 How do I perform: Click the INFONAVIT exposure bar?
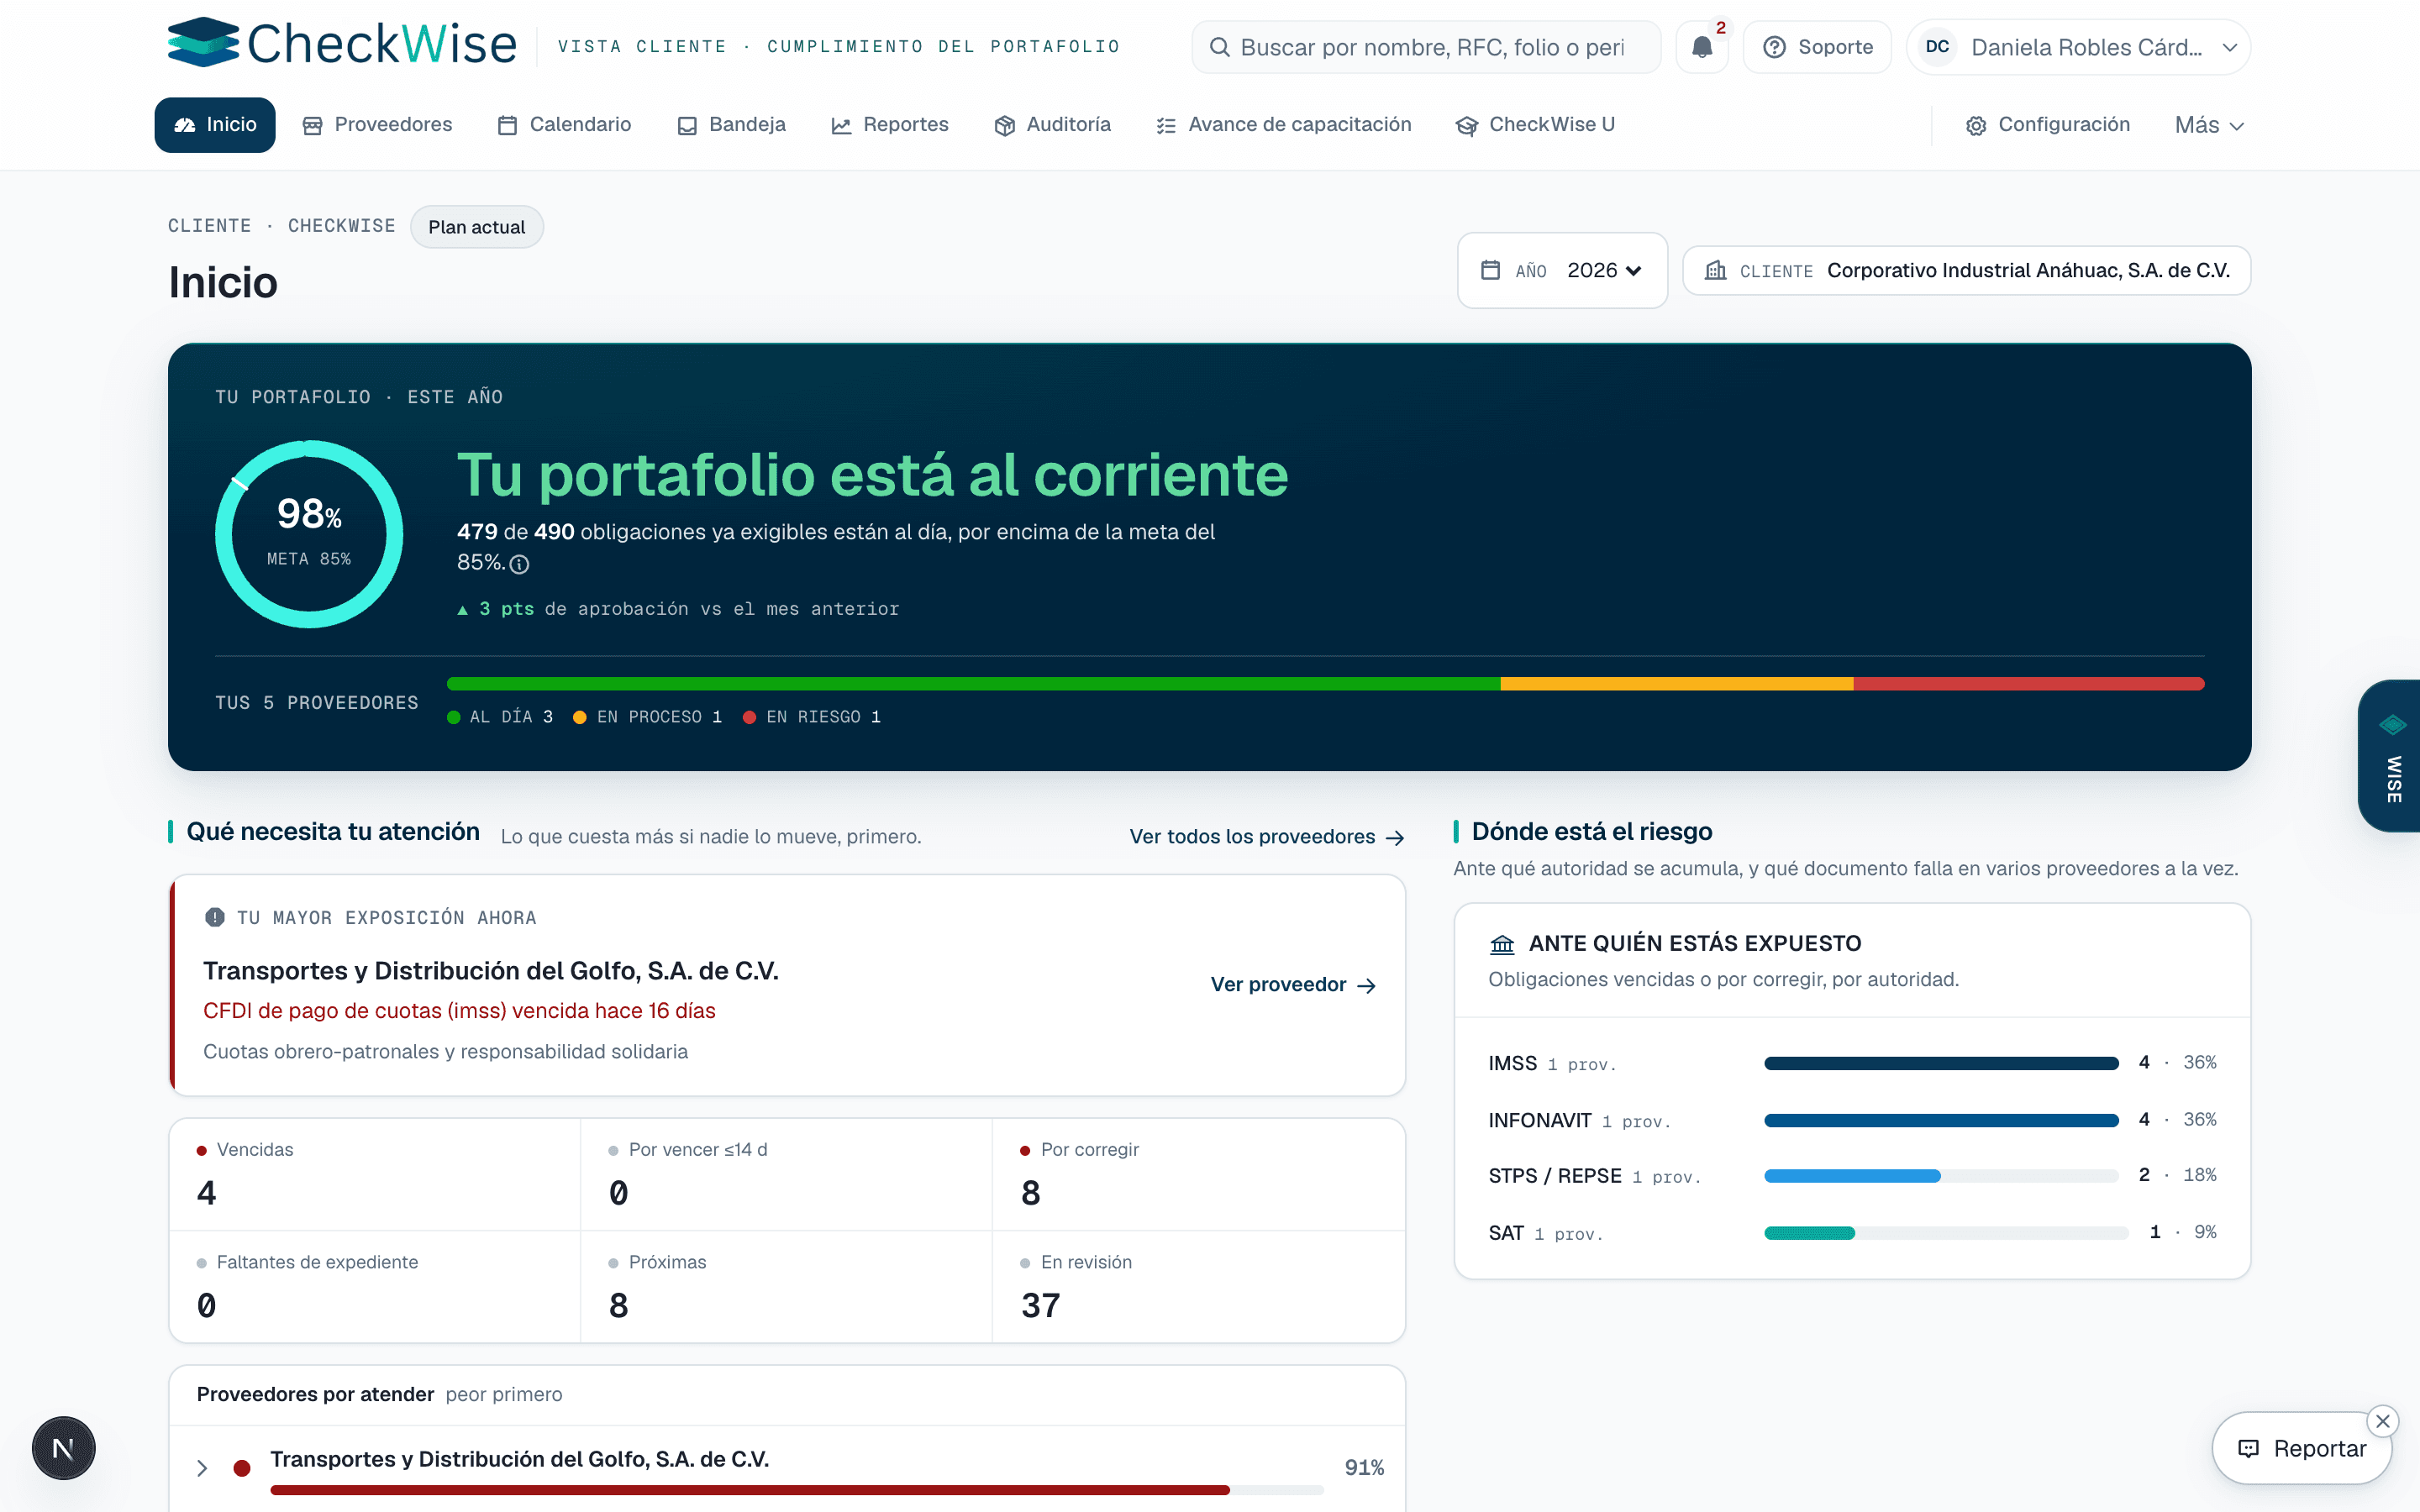1941,1120
